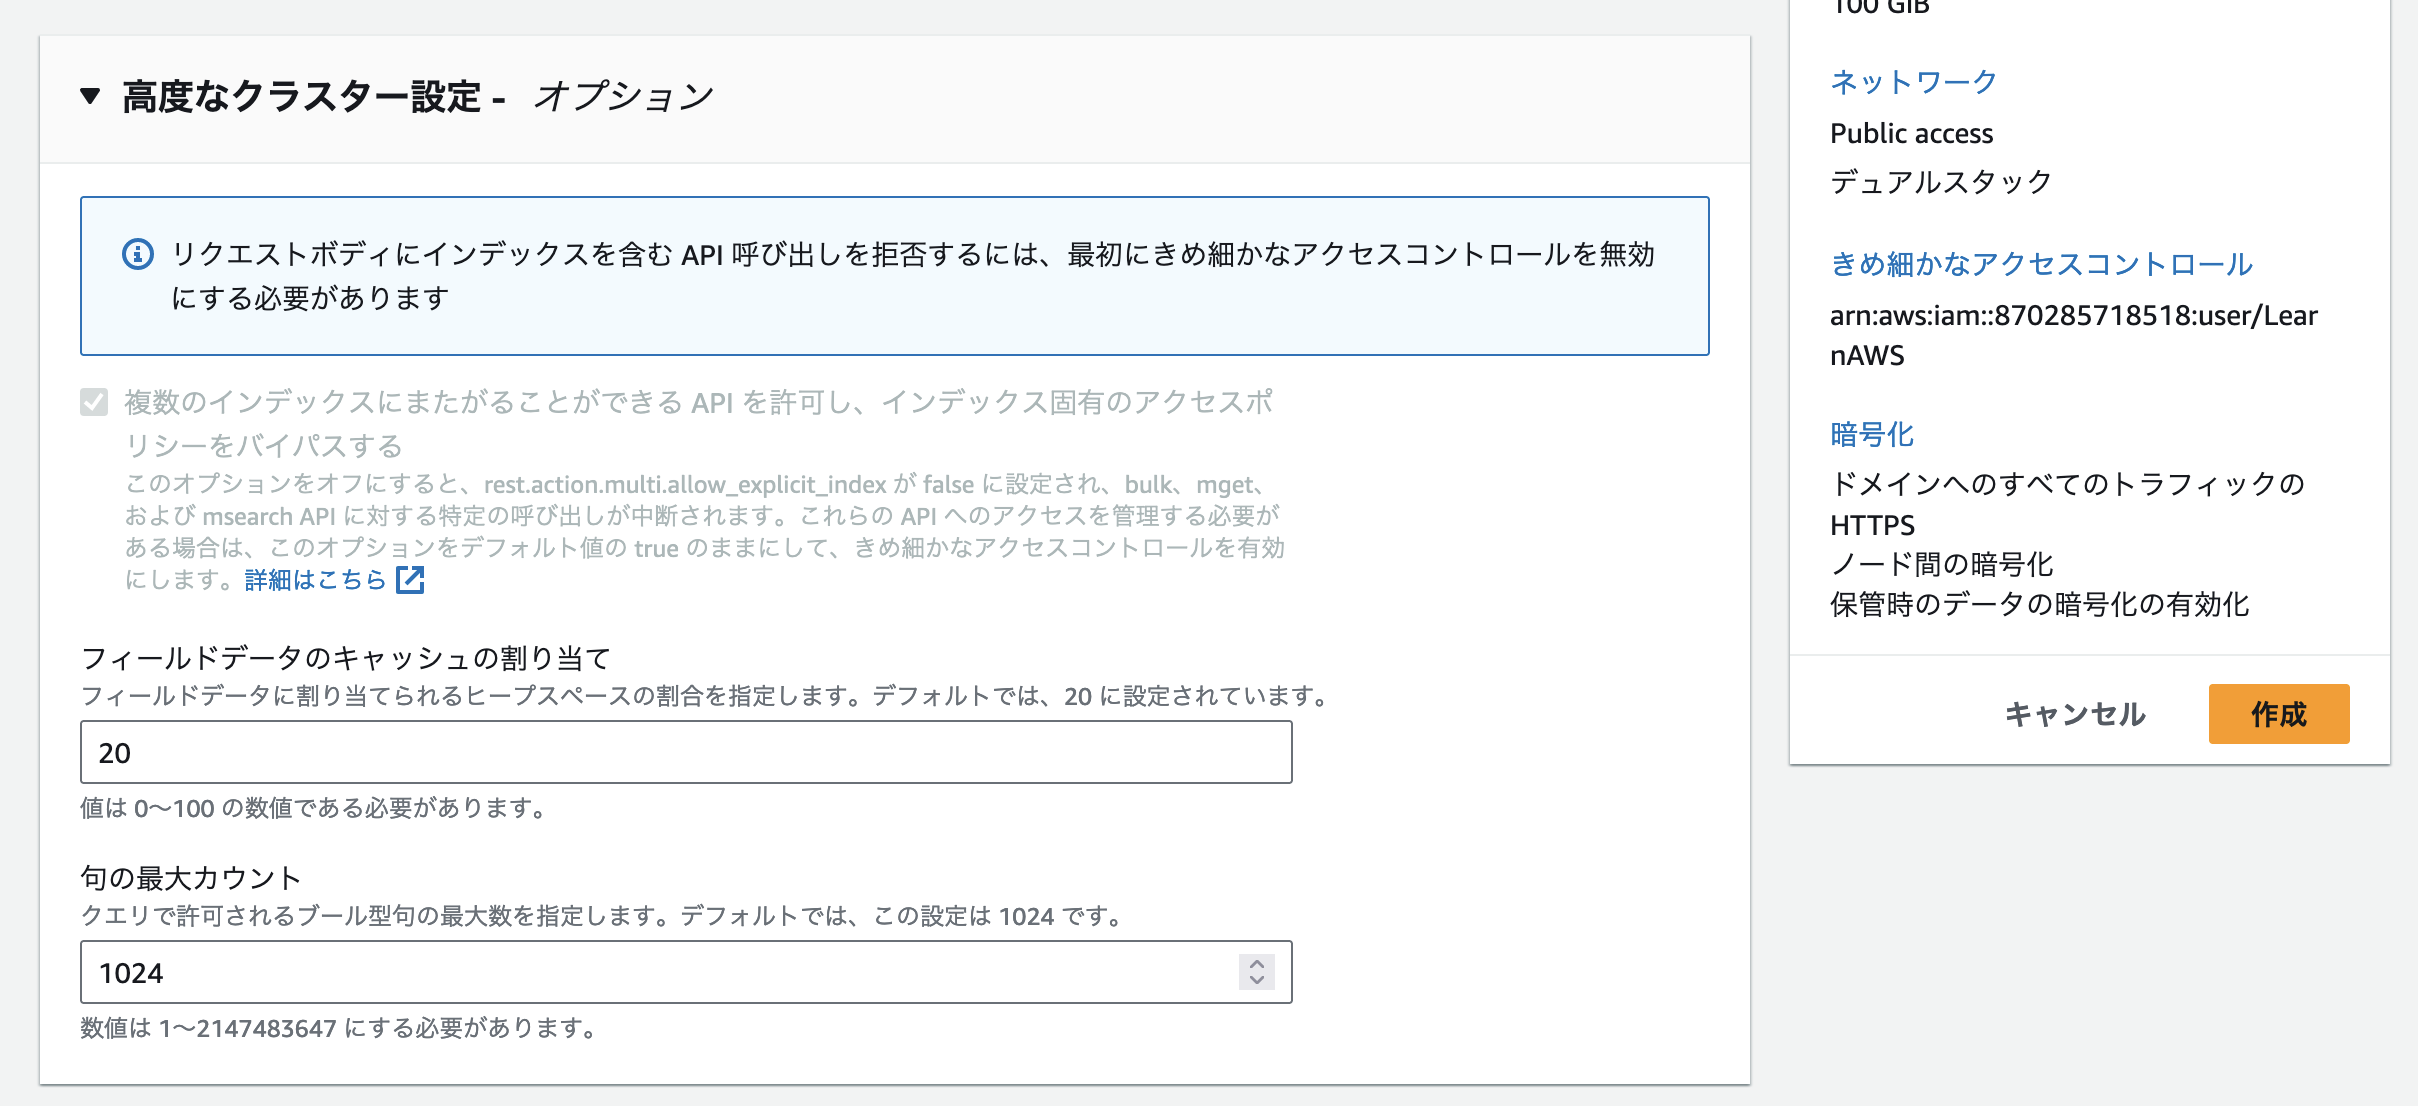The image size is (2418, 1106).
Task: Collapse the 高度なクラスター設定 section triangle
Action: [x=90, y=96]
